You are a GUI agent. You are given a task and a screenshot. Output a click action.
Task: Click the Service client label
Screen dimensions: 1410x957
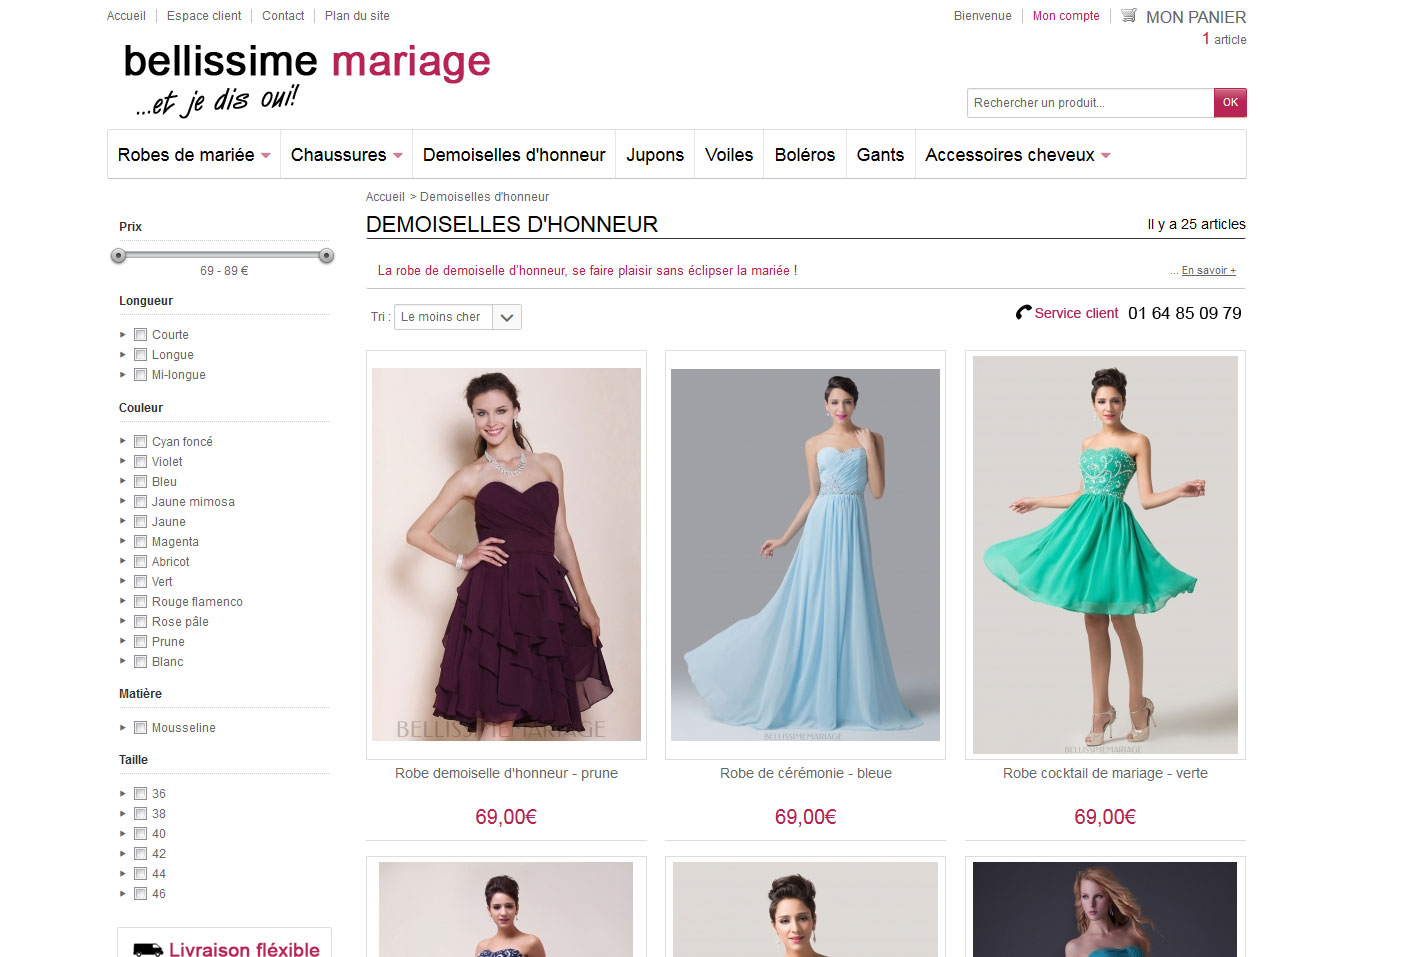pos(1076,313)
